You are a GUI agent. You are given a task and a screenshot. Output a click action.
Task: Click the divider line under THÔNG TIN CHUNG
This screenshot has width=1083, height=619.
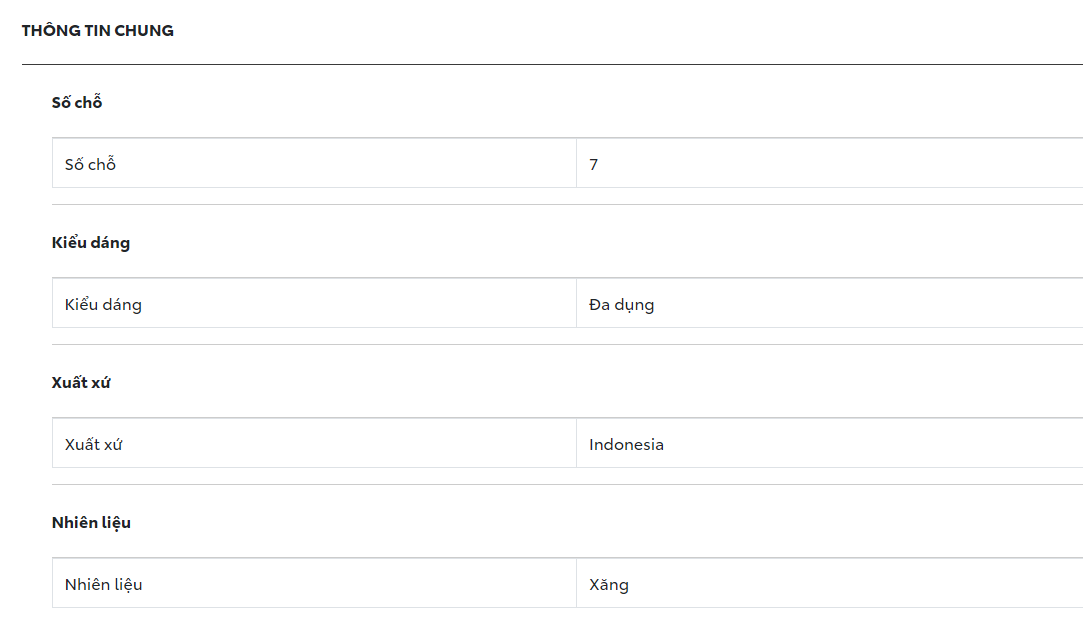(x=552, y=65)
